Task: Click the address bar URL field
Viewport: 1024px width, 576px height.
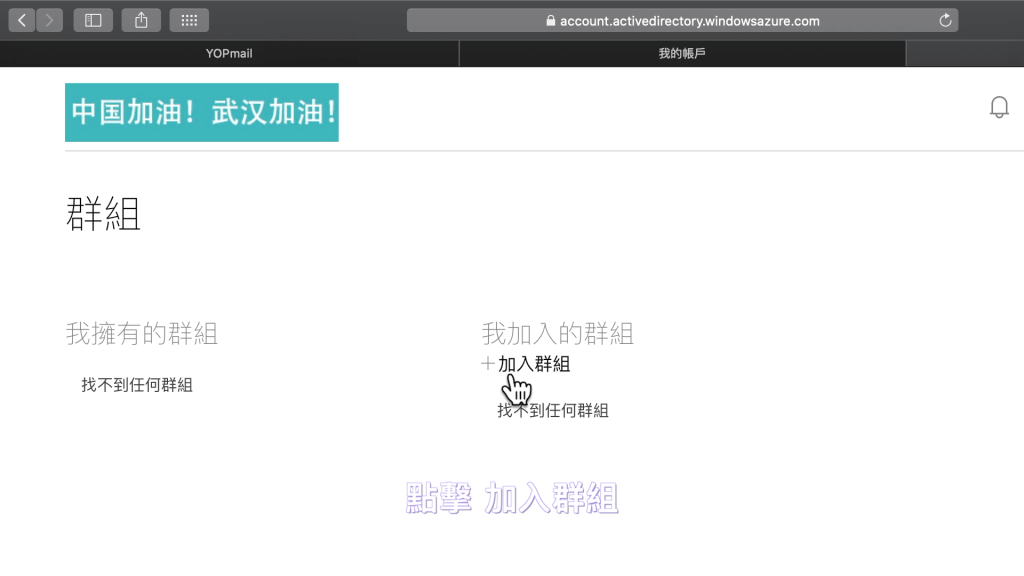Action: [682, 20]
